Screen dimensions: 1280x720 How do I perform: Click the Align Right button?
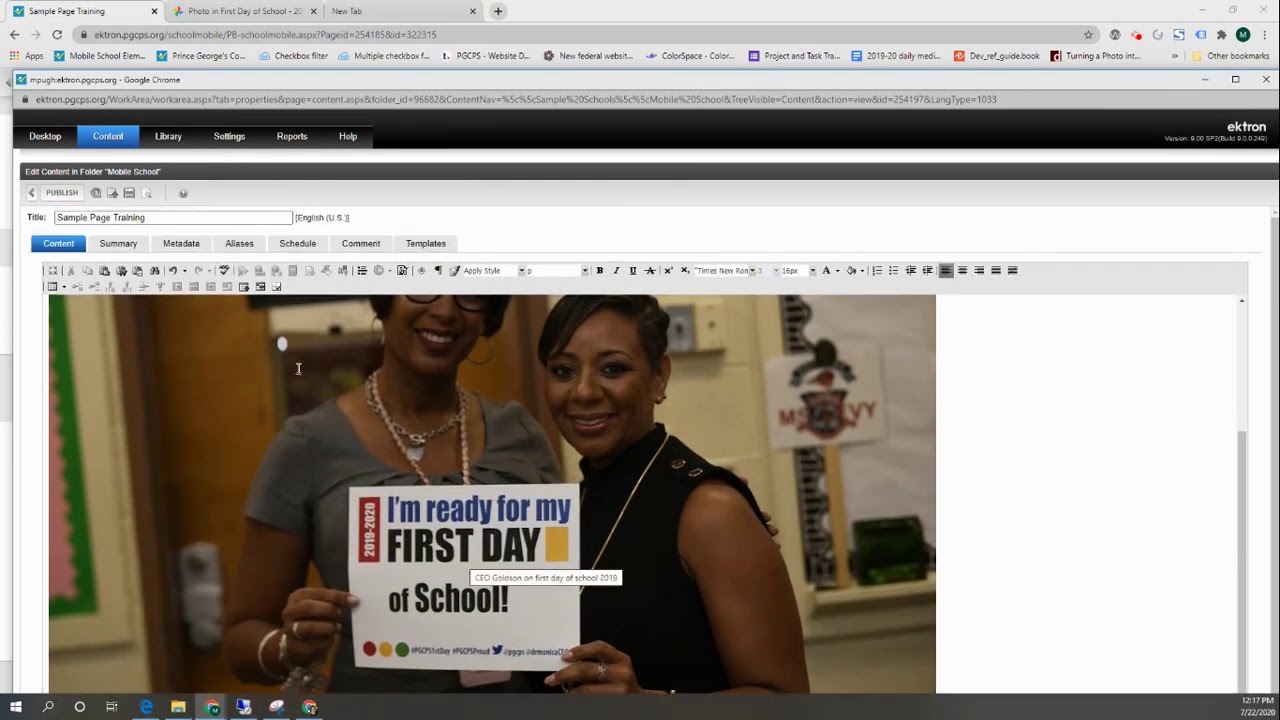click(x=979, y=270)
